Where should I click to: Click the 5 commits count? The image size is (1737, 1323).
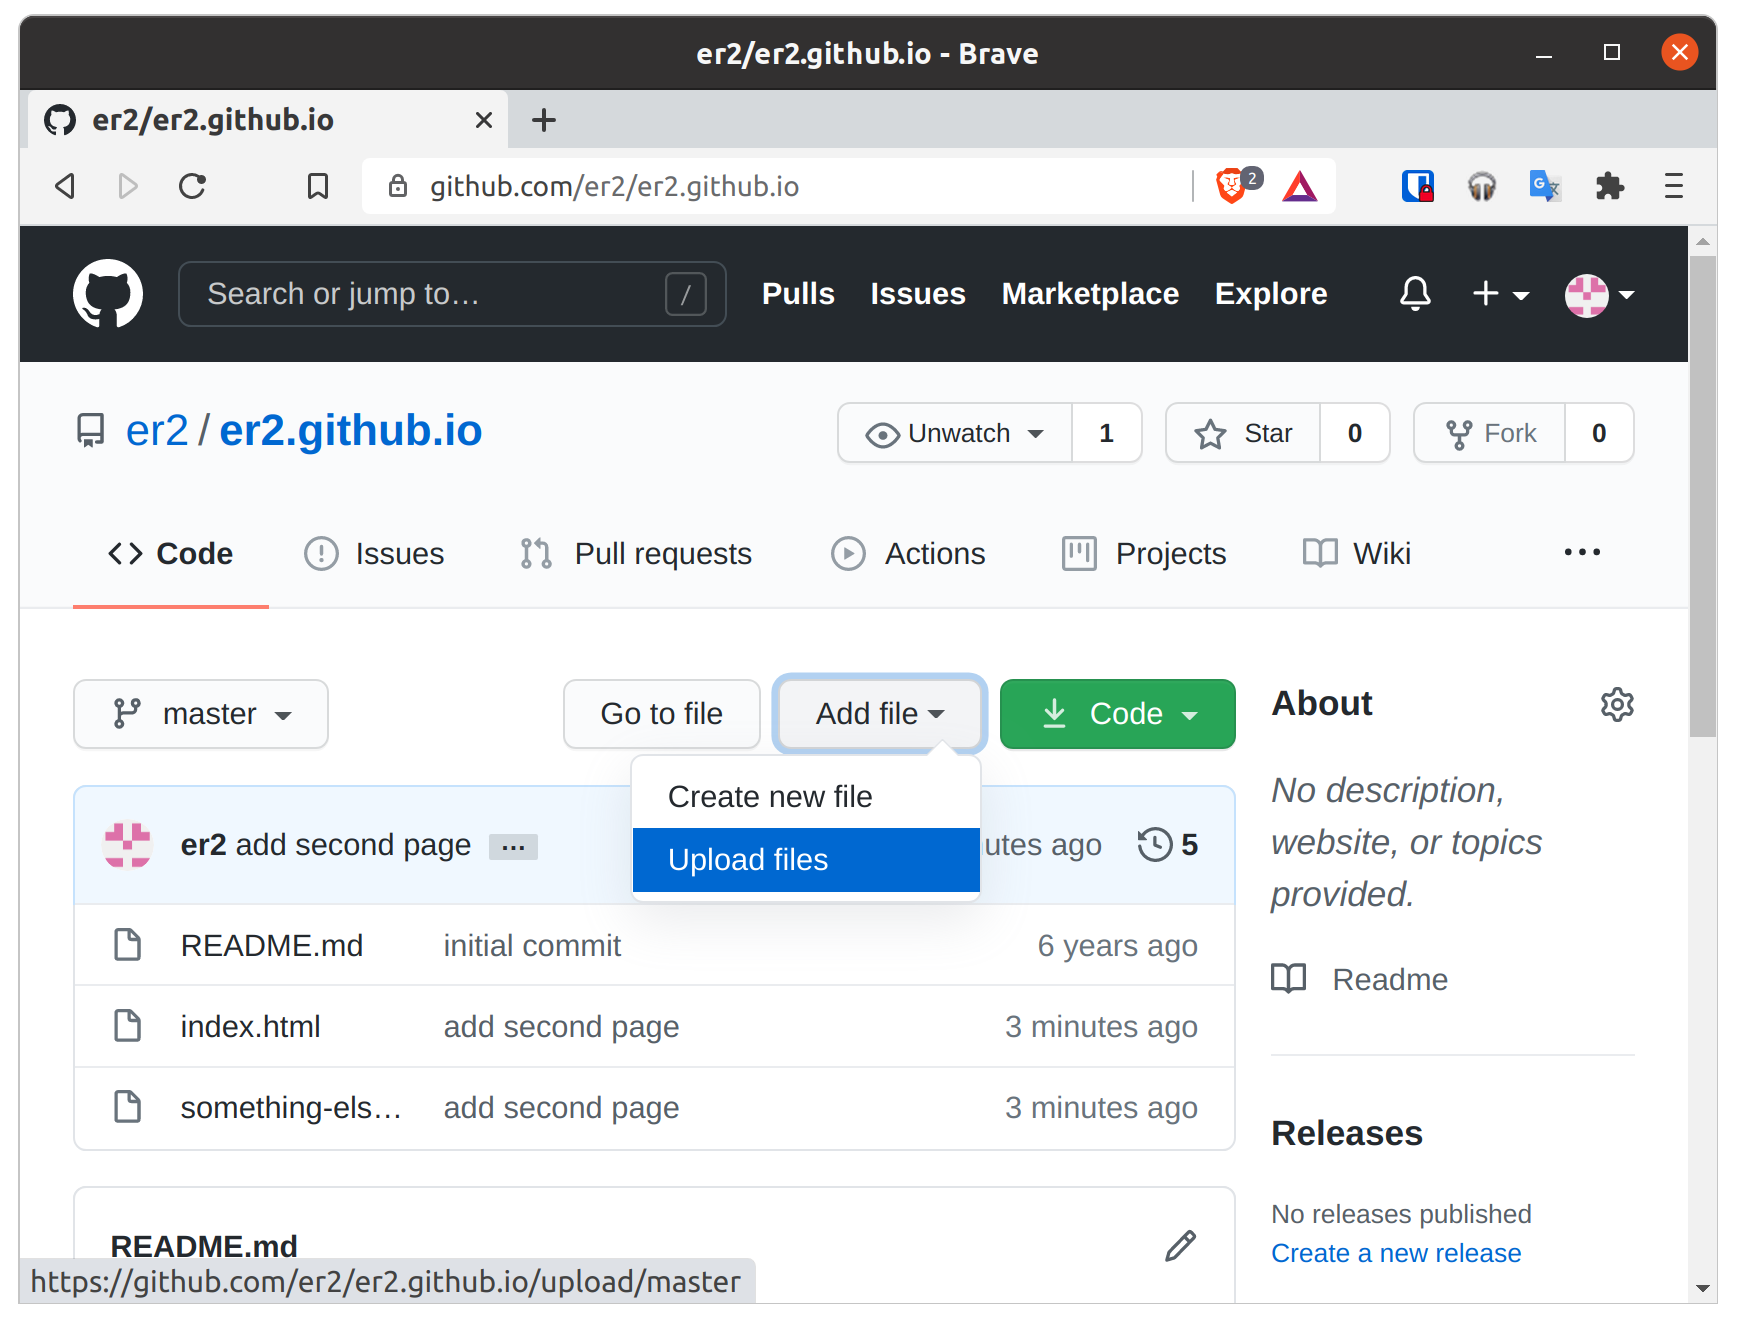click(1189, 845)
